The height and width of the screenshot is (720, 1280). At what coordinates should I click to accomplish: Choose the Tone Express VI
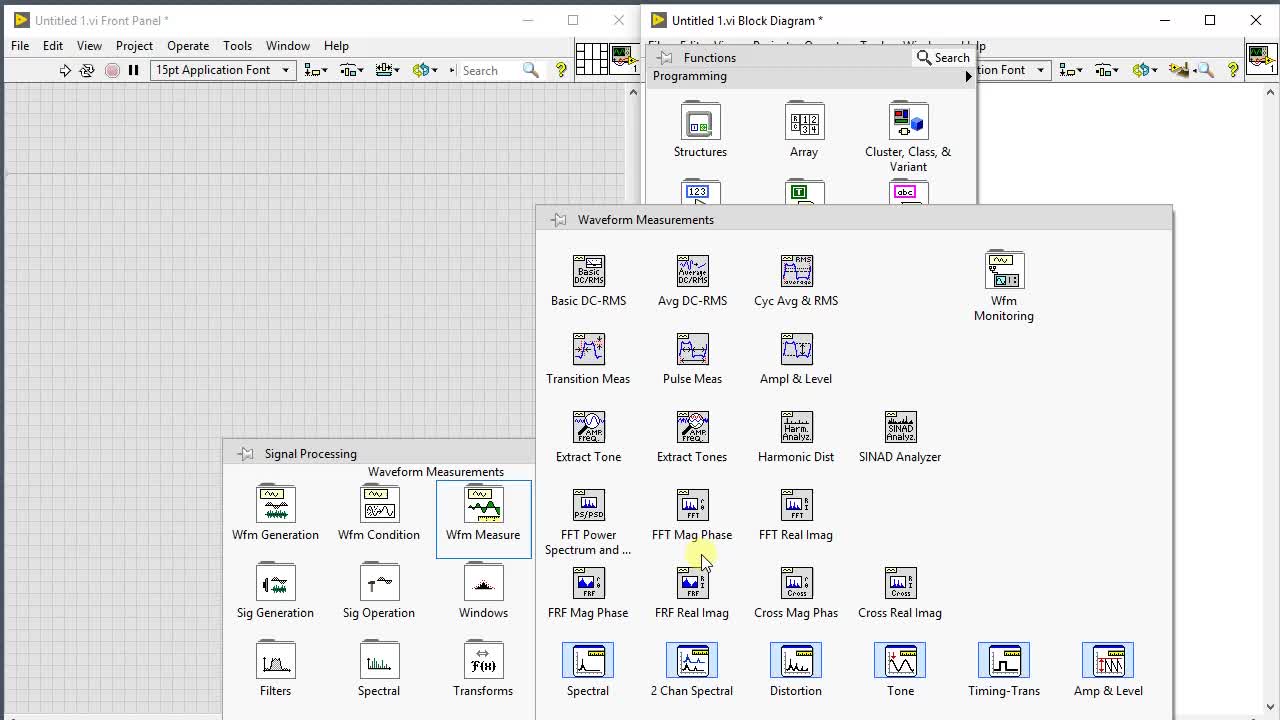pos(900,661)
